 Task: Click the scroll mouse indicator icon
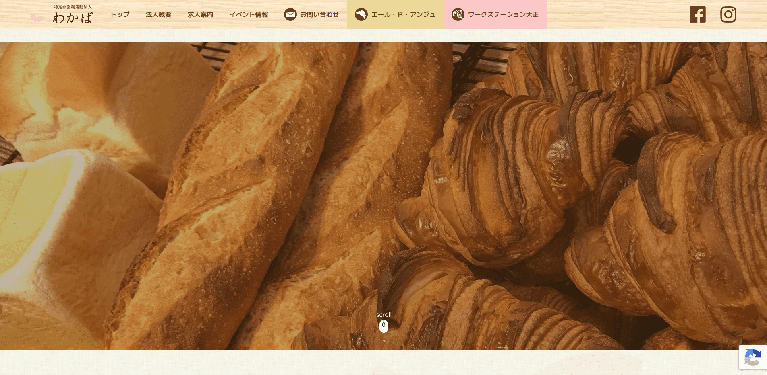[384, 326]
